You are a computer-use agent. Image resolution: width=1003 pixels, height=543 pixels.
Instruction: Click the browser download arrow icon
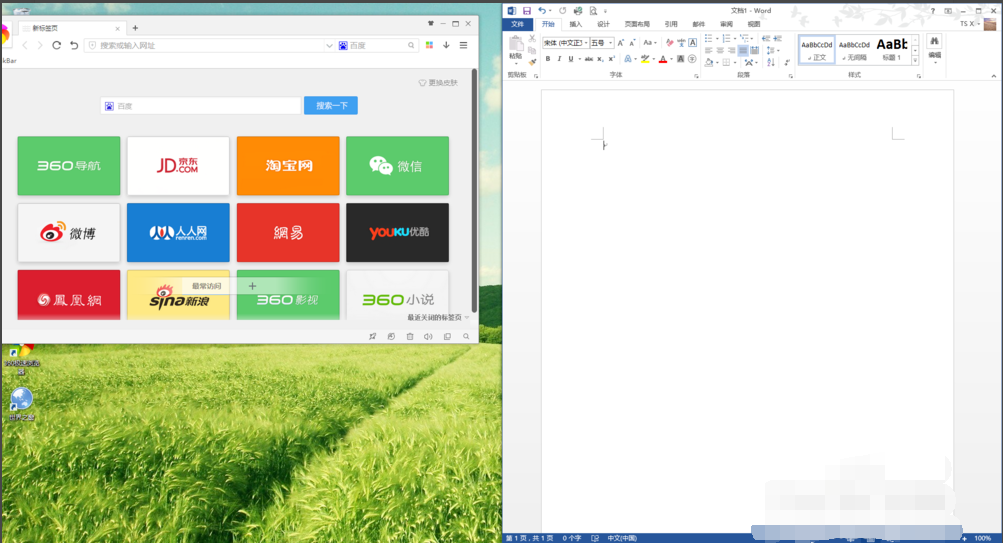click(x=446, y=45)
